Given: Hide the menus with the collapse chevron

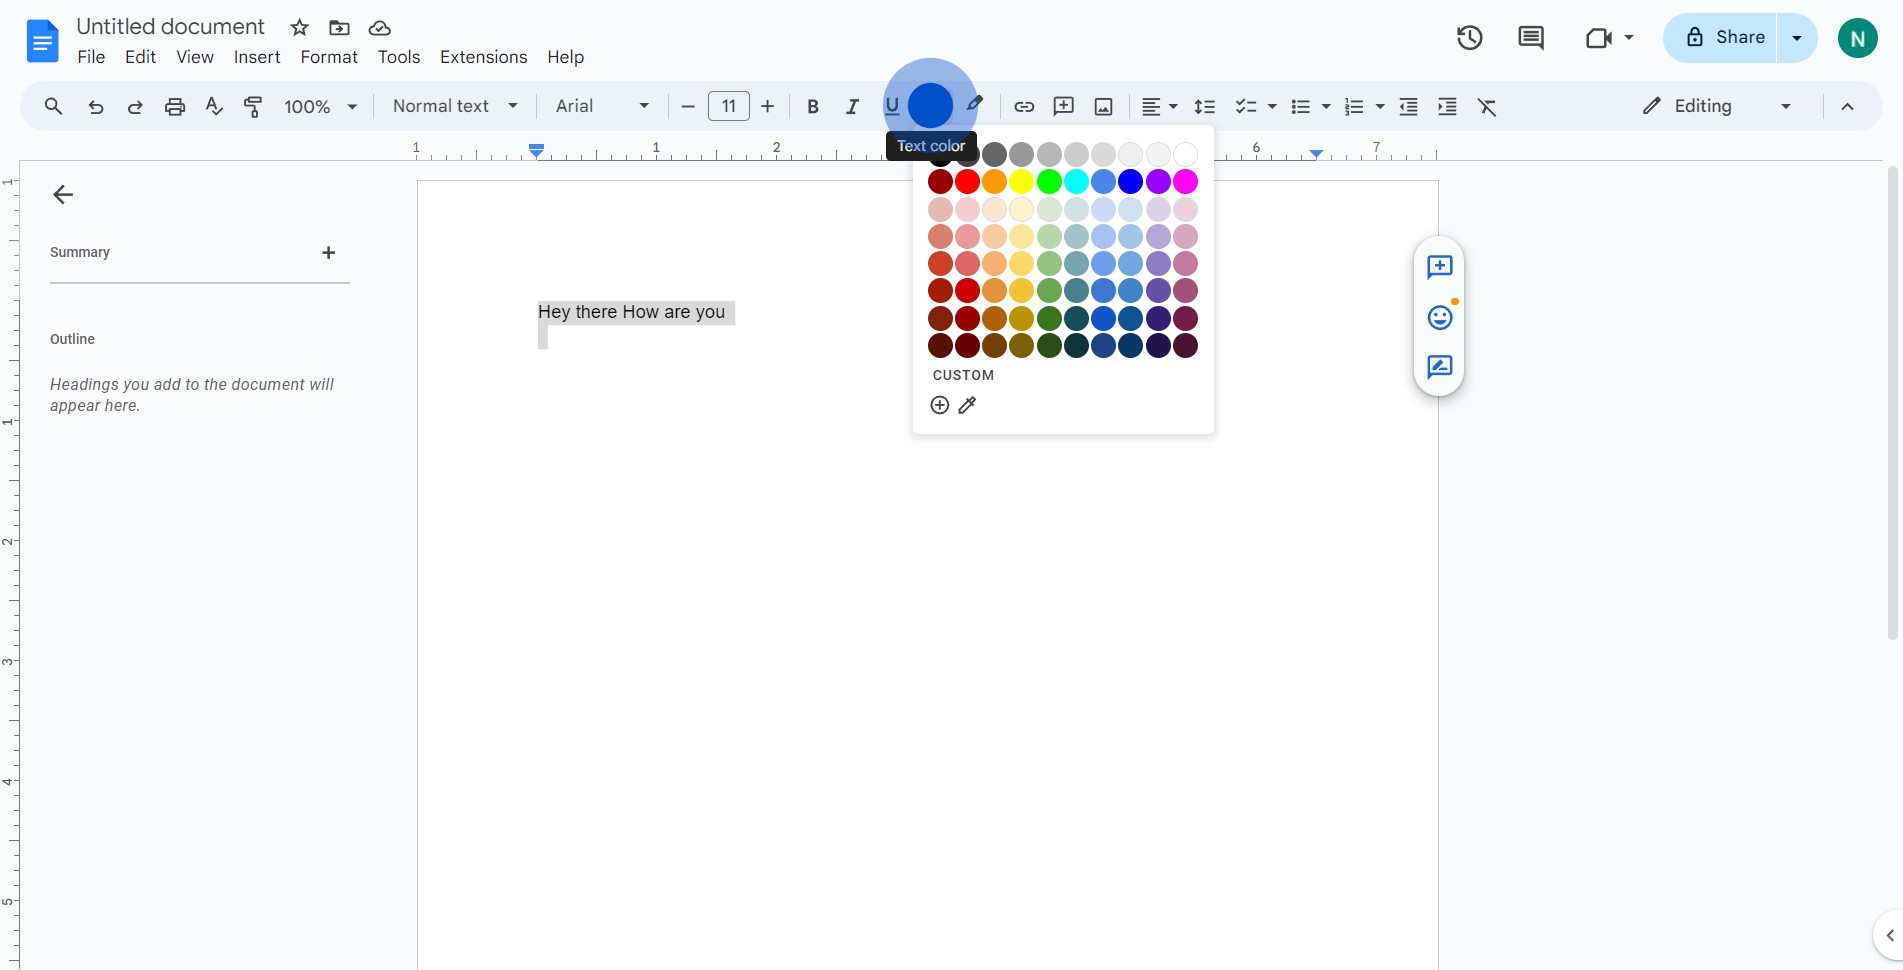Looking at the screenshot, I should (1847, 106).
